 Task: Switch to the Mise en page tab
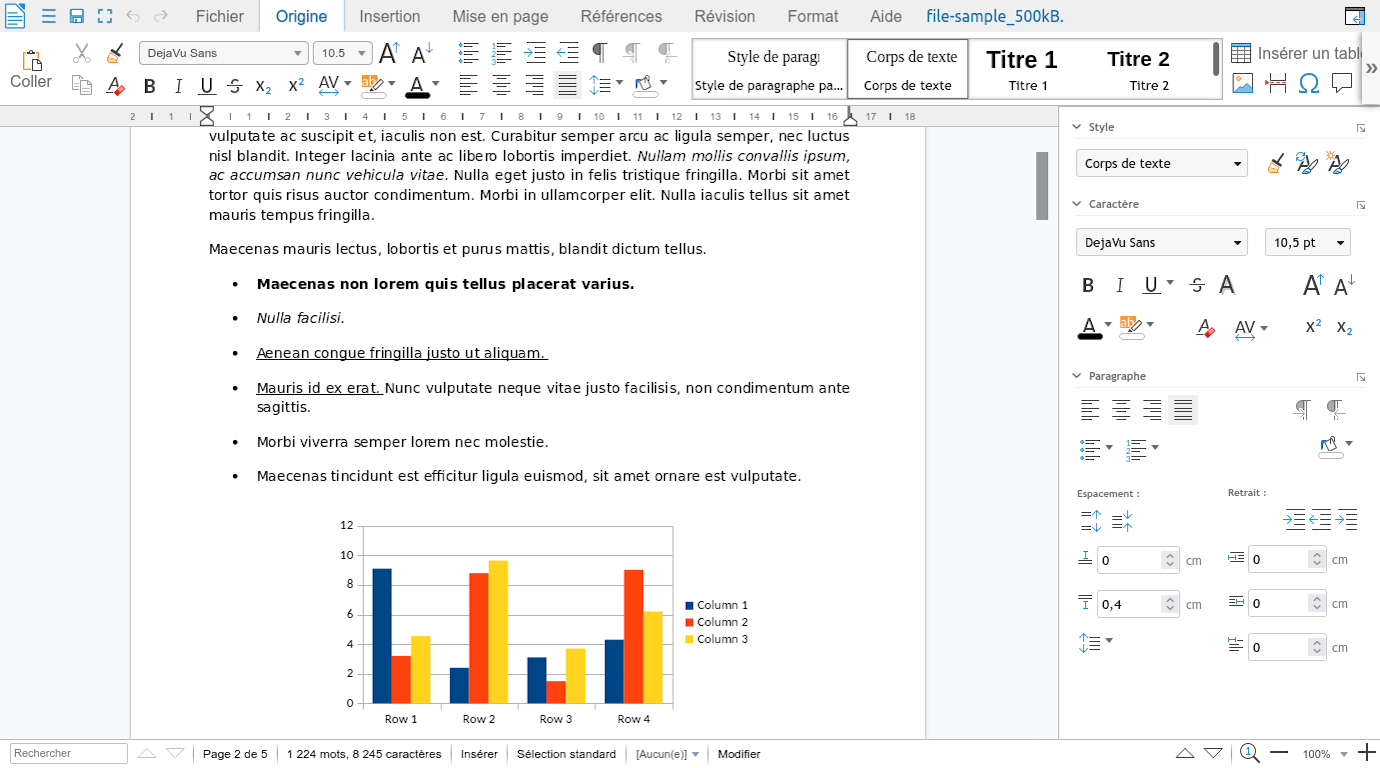(x=500, y=16)
